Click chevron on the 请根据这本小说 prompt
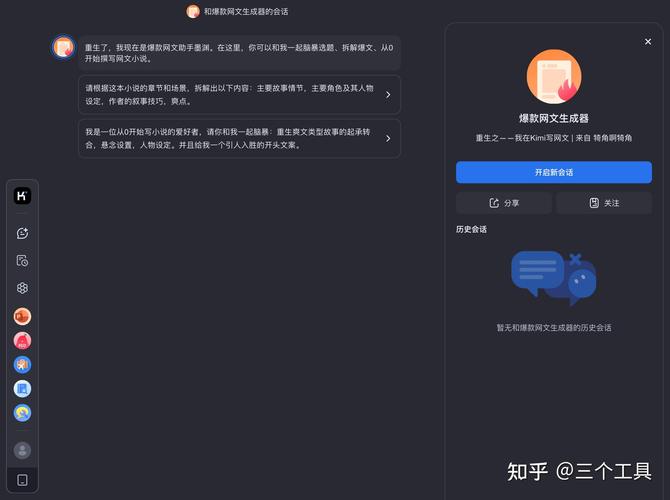 coord(388,94)
